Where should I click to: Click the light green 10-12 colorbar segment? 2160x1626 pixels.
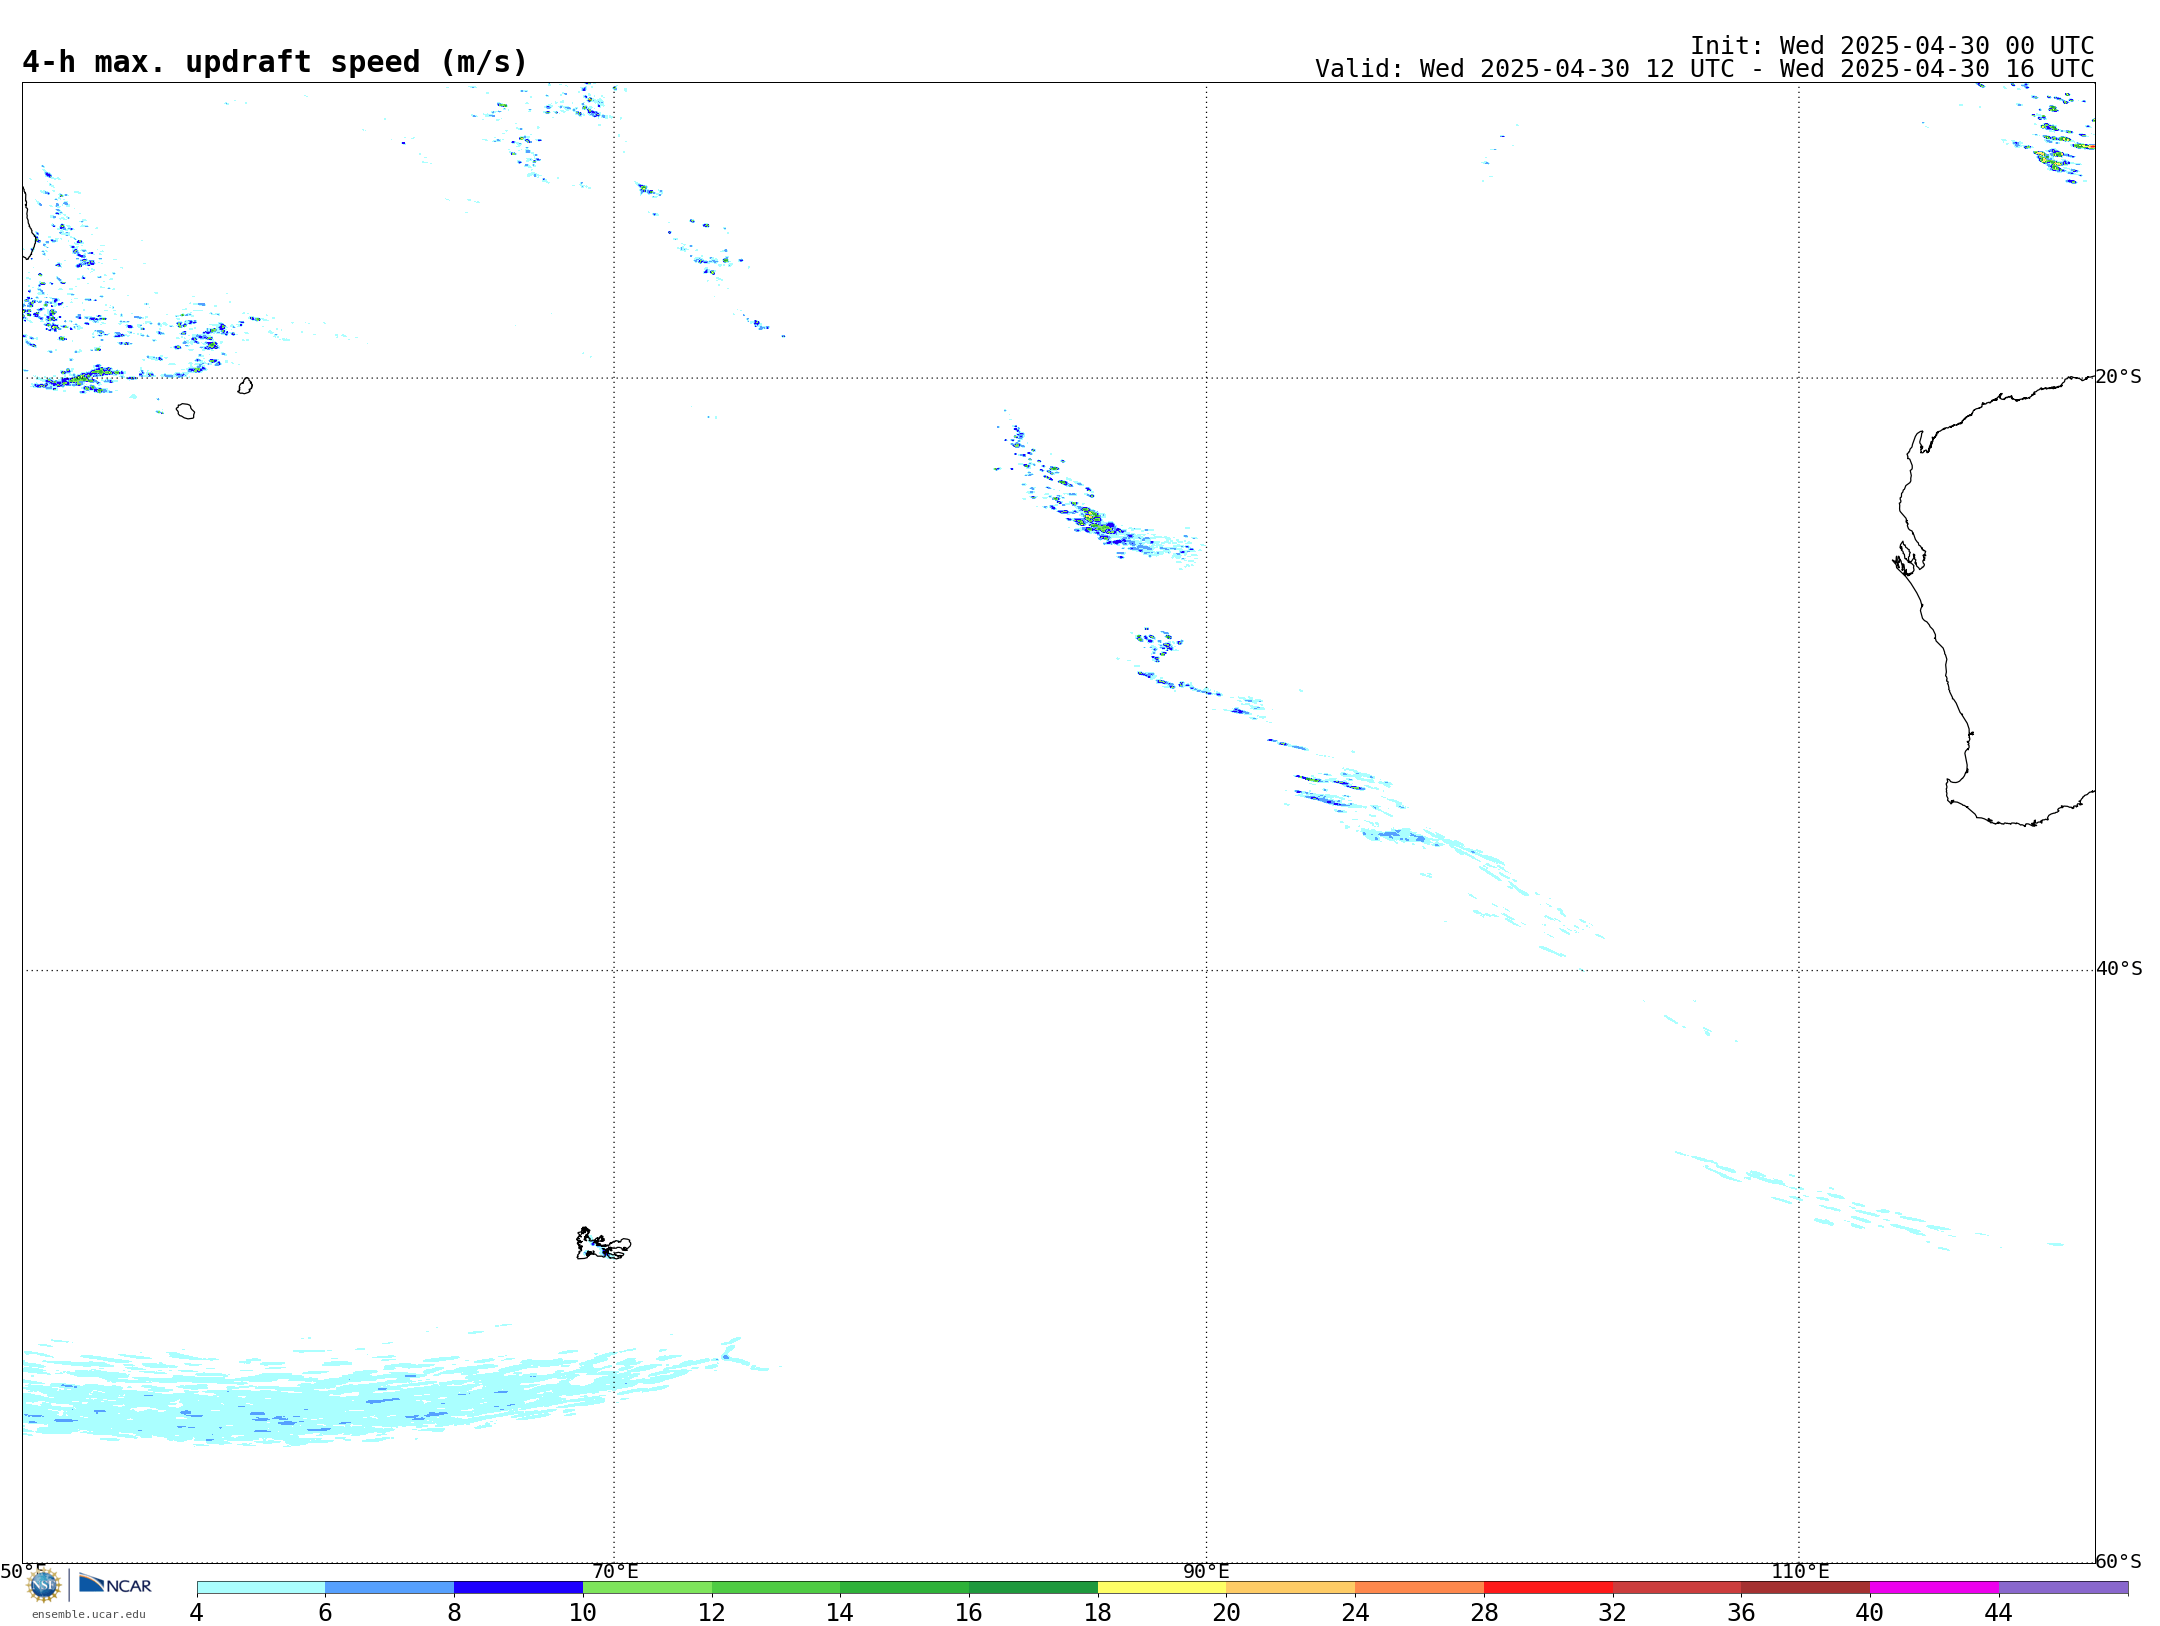(647, 1588)
